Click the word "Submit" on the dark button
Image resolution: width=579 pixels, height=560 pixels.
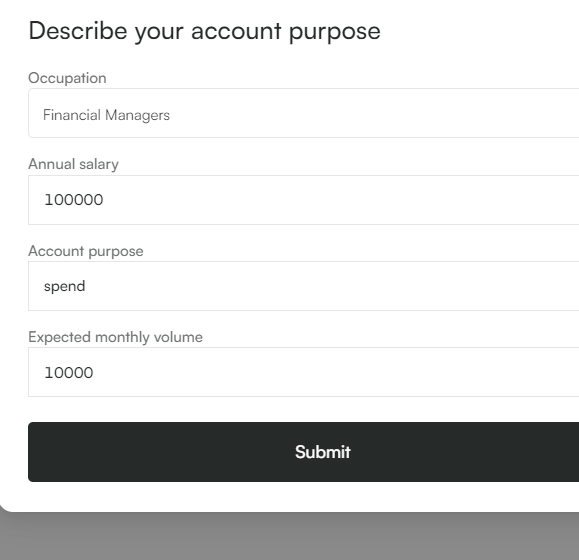323,452
